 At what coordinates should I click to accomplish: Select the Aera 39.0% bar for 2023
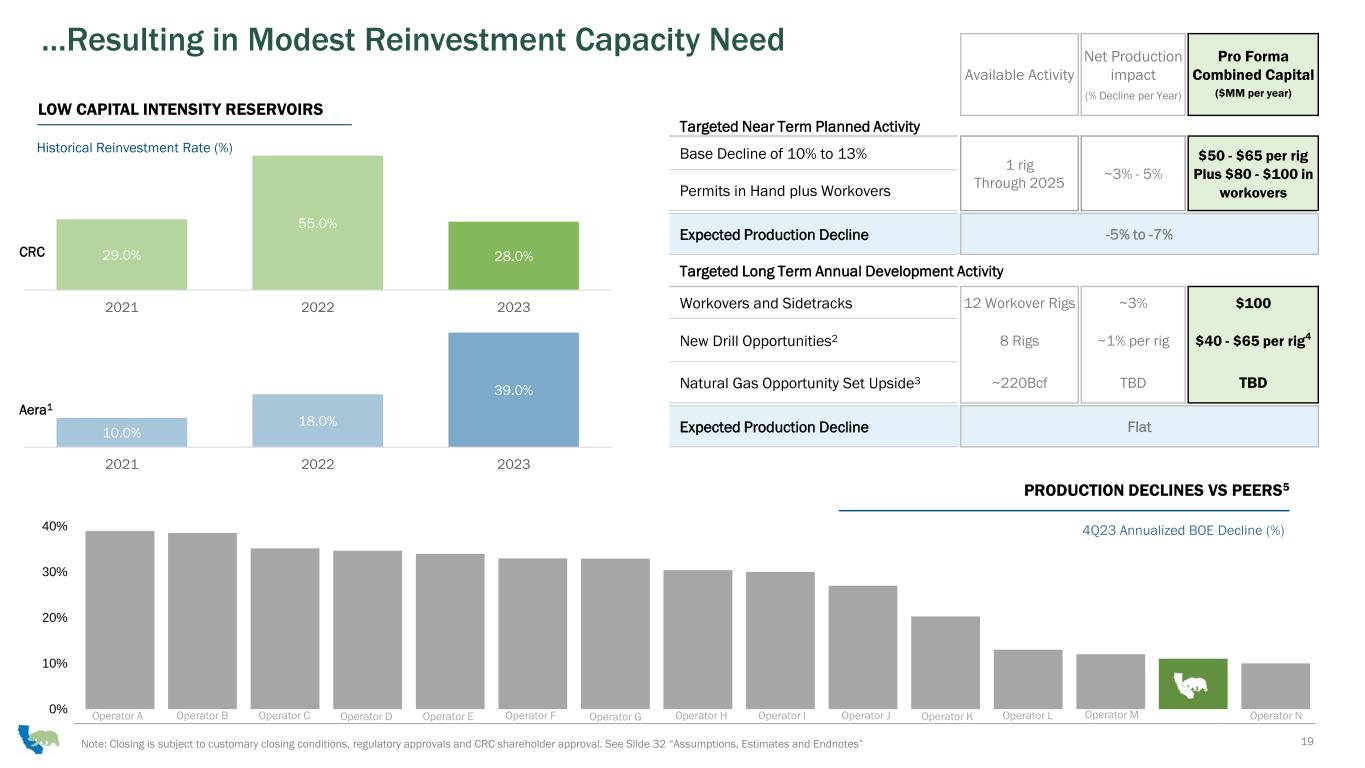click(x=514, y=389)
